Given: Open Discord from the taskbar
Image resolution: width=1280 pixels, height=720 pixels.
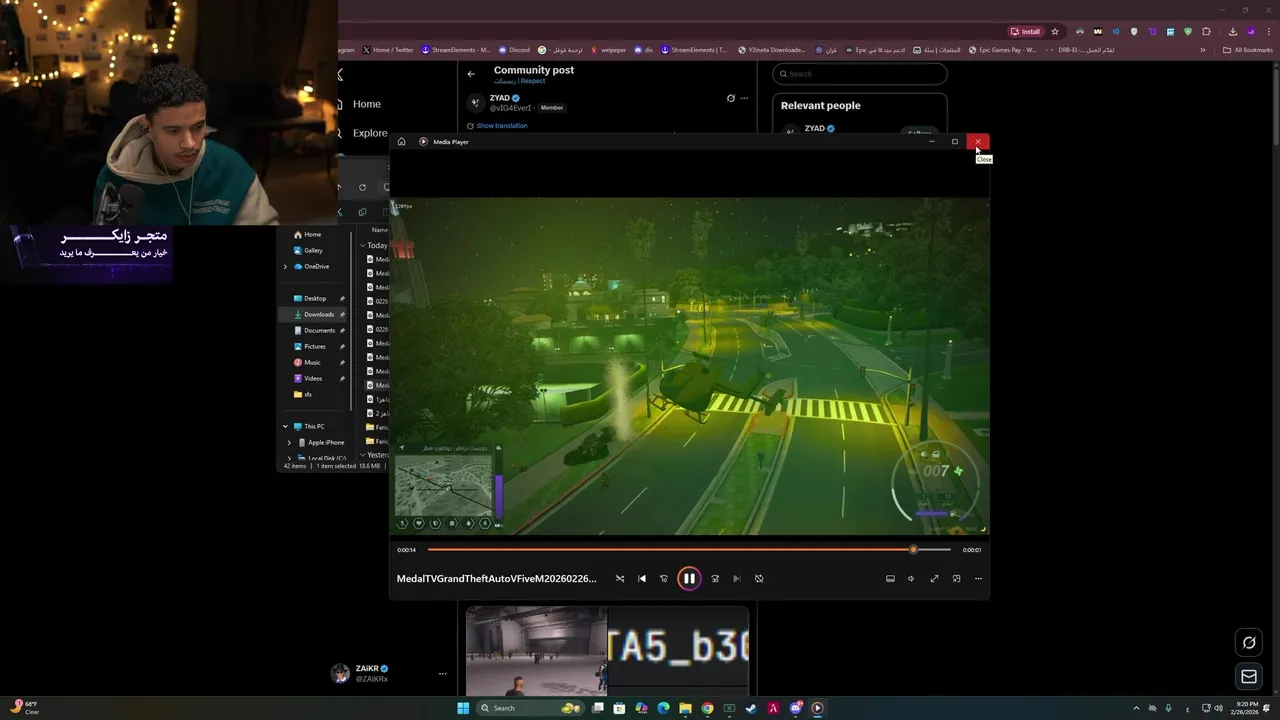Looking at the screenshot, I should click(795, 708).
